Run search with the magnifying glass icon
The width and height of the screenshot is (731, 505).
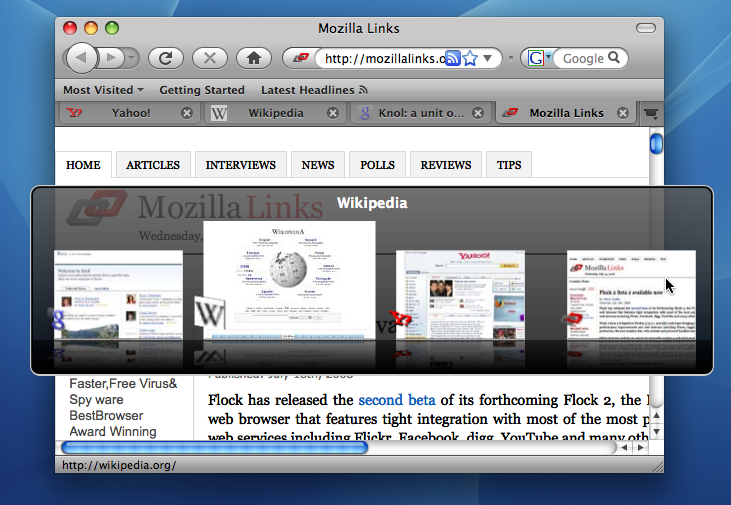pos(614,57)
